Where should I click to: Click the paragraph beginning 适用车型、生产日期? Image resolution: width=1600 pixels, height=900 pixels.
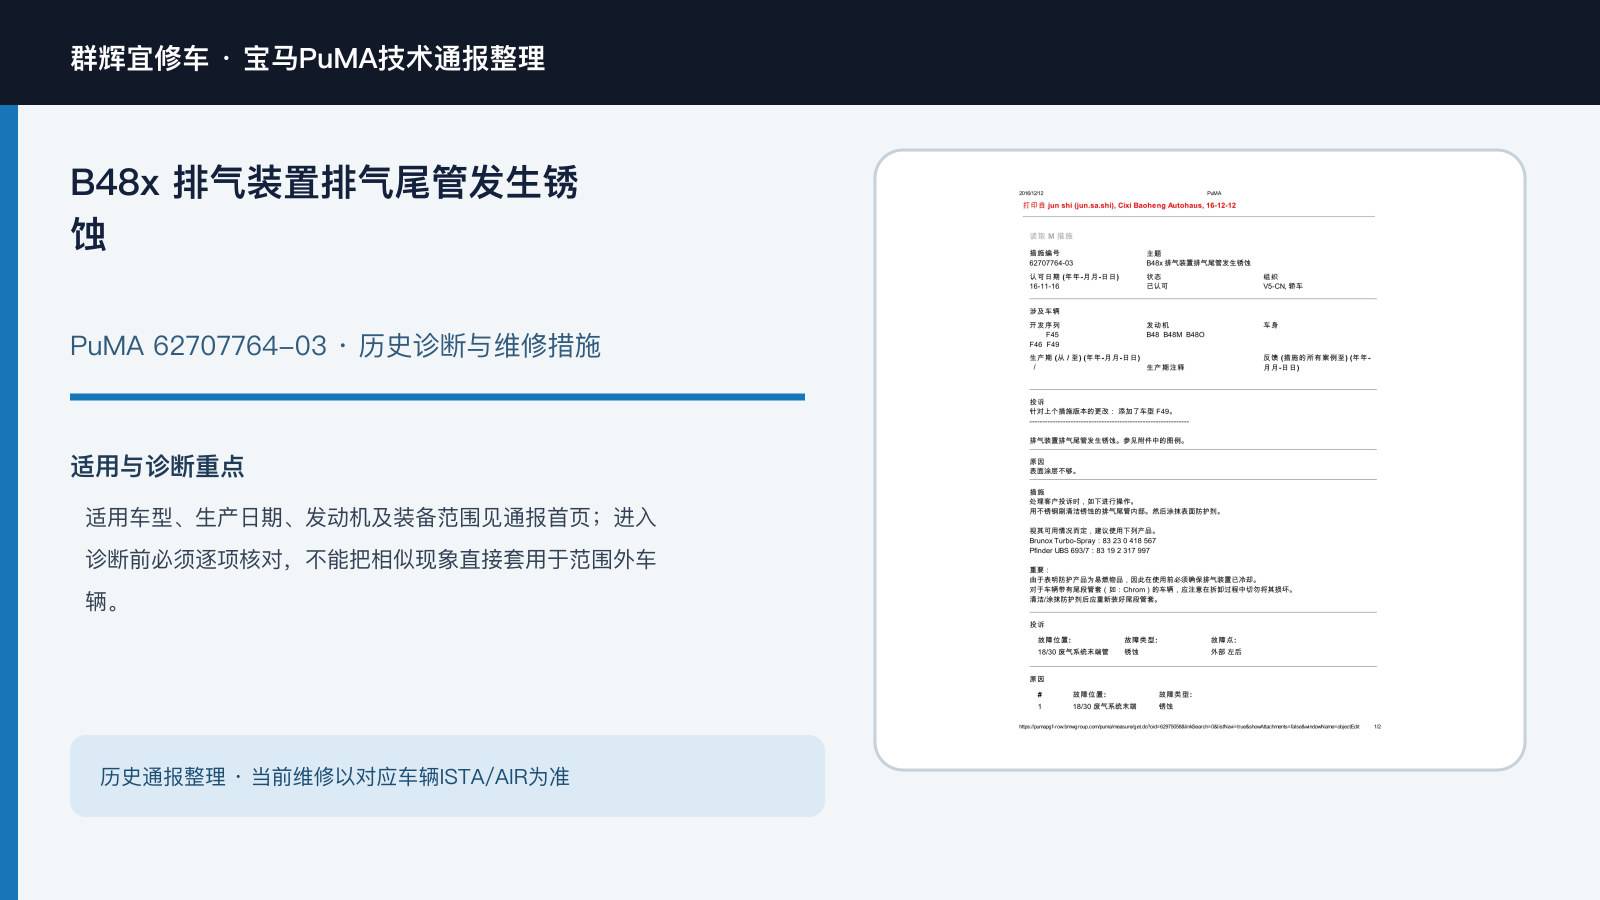point(371,559)
